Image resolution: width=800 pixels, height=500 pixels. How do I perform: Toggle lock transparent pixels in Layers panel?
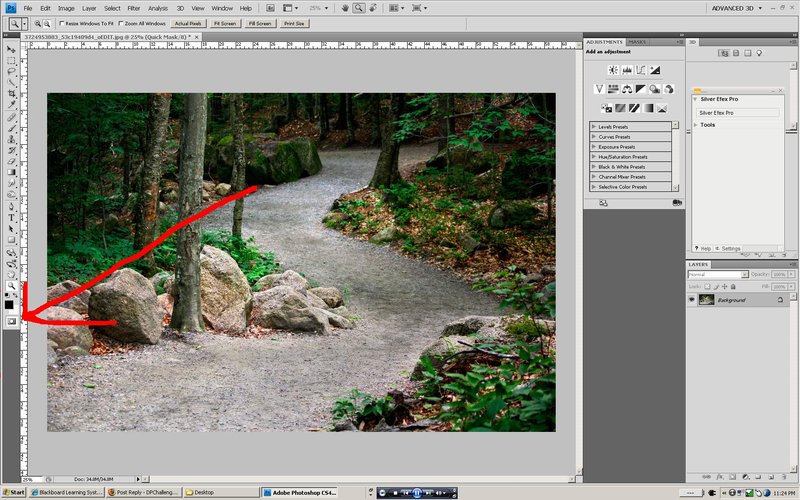(707, 287)
